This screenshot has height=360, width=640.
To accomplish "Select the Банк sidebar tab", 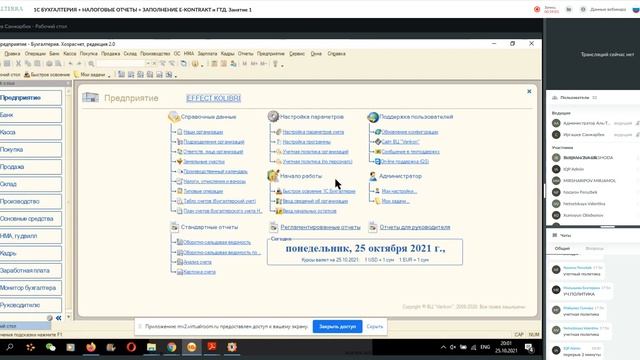I will (x=31, y=115).
